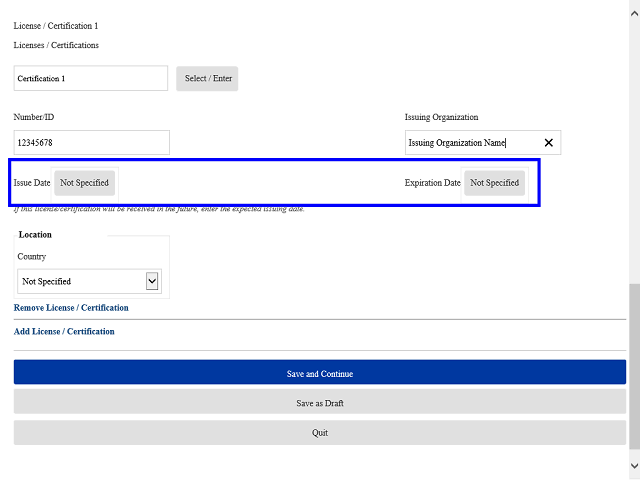The width and height of the screenshot is (640, 480).
Task: Click the vertical scrollbar thumb
Action: coord(634,366)
